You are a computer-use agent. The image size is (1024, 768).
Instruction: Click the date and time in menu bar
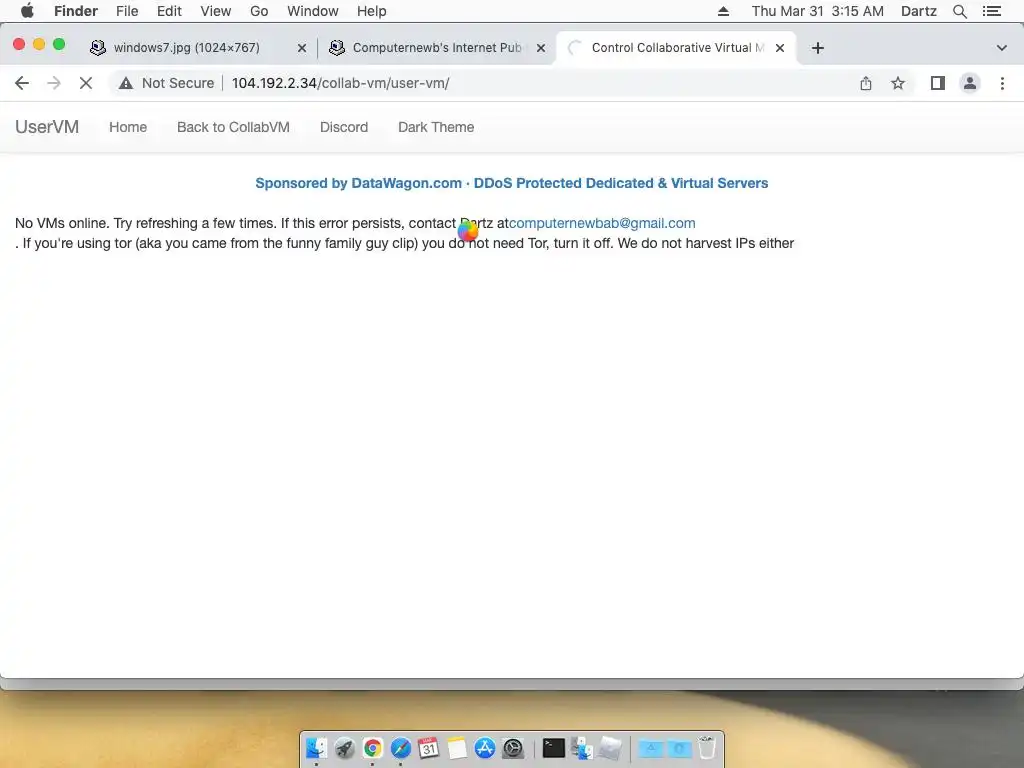(x=818, y=11)
